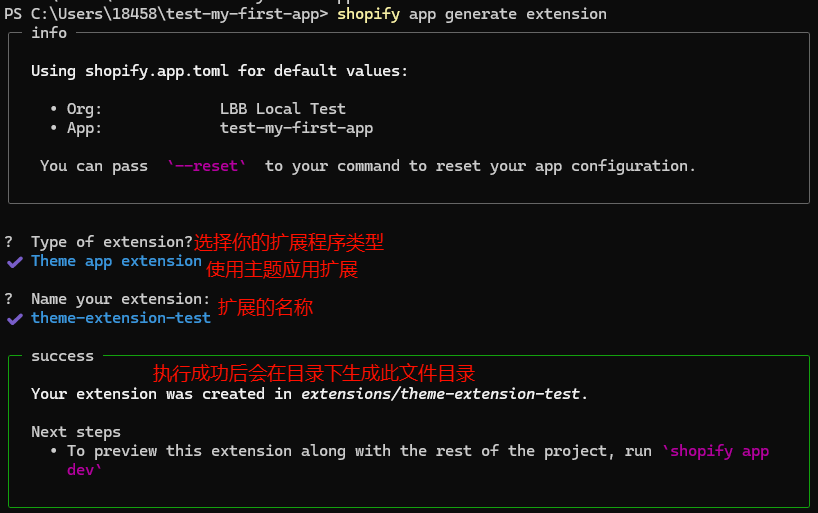This screenshot has height=513, width=818.
Task: Click the red annotation 扩展的名称
Action: coord(265,307)
